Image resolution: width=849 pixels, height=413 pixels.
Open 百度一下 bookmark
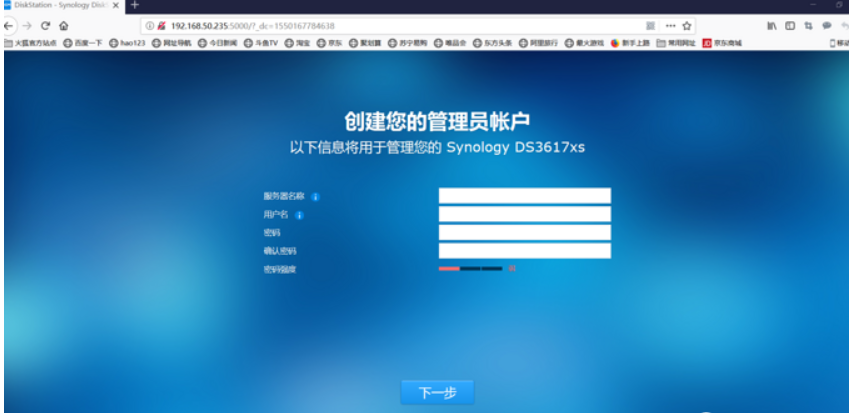83,43
